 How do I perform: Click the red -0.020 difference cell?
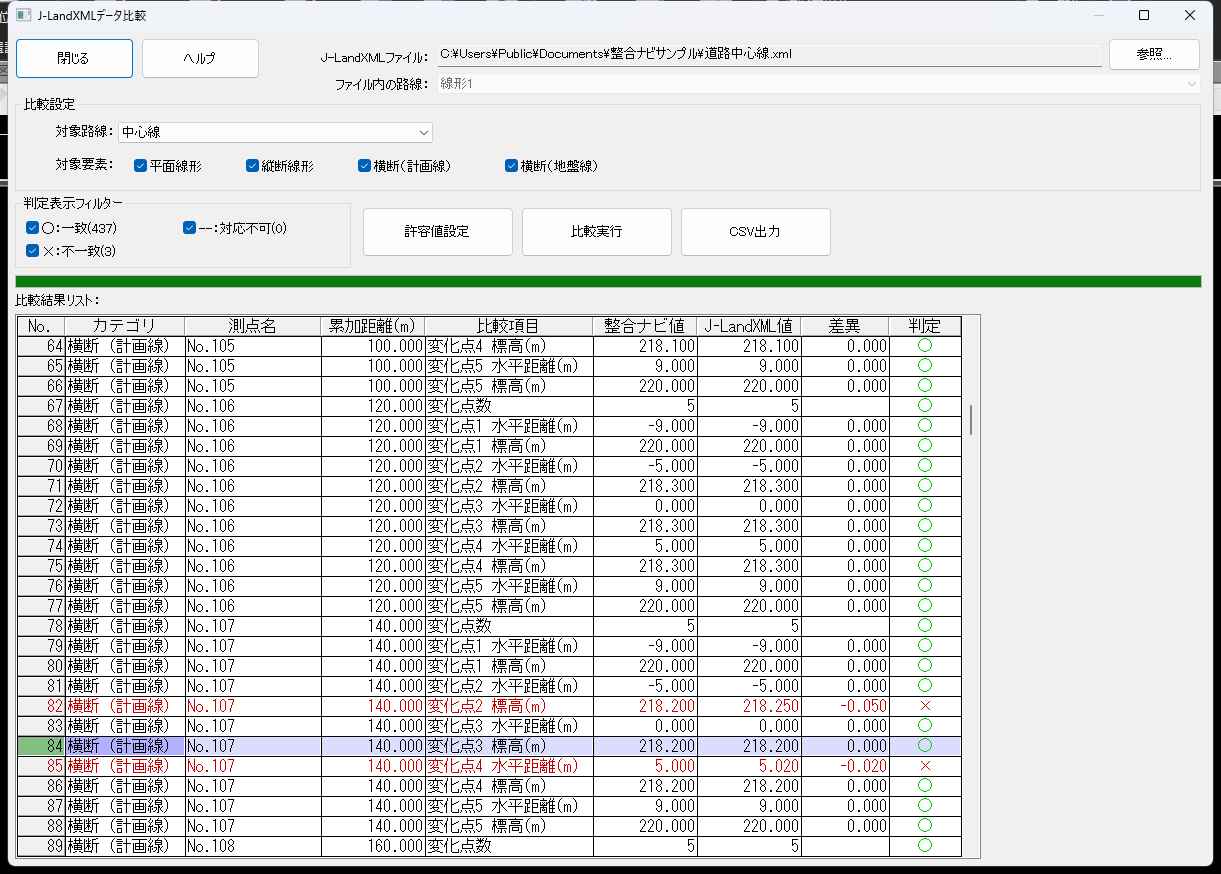click(845, 766)
